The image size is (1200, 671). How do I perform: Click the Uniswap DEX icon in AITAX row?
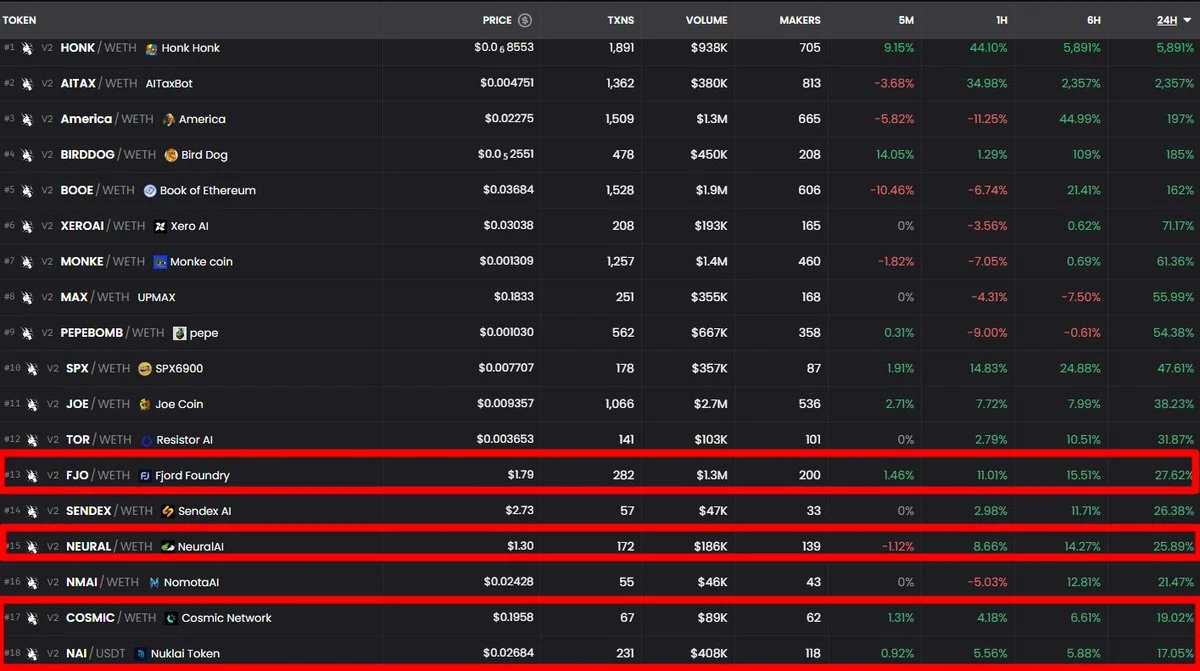tap(27, 83)
